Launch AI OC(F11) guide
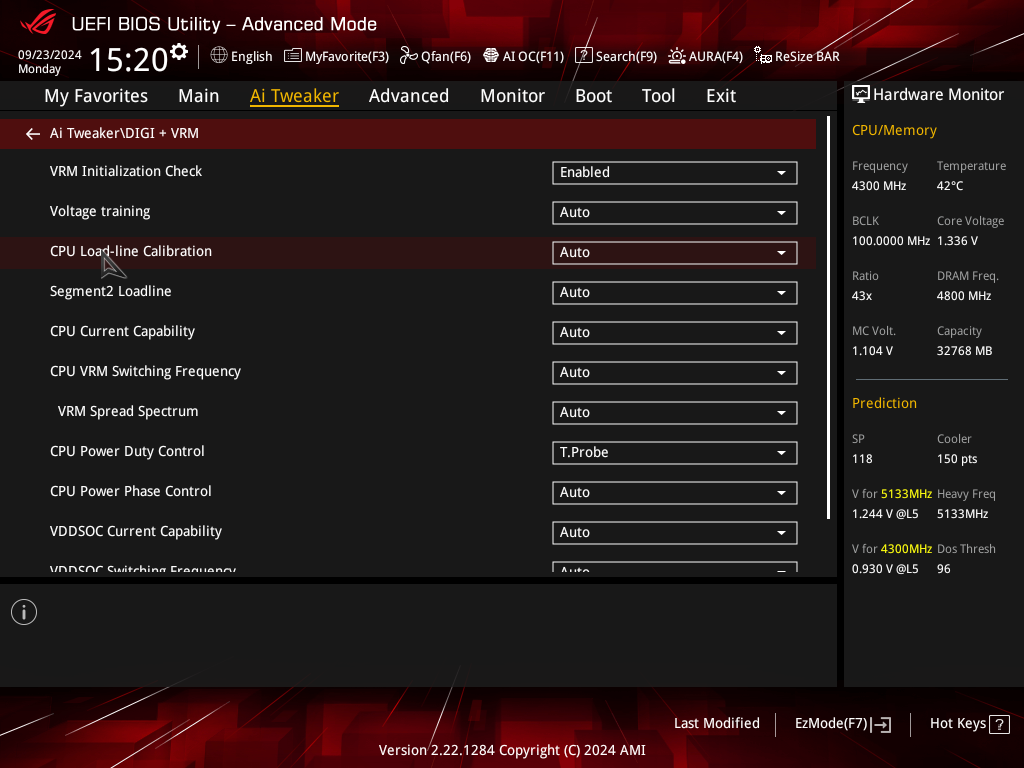This screenshot has width=1024, height=768. tap(524, 56)
